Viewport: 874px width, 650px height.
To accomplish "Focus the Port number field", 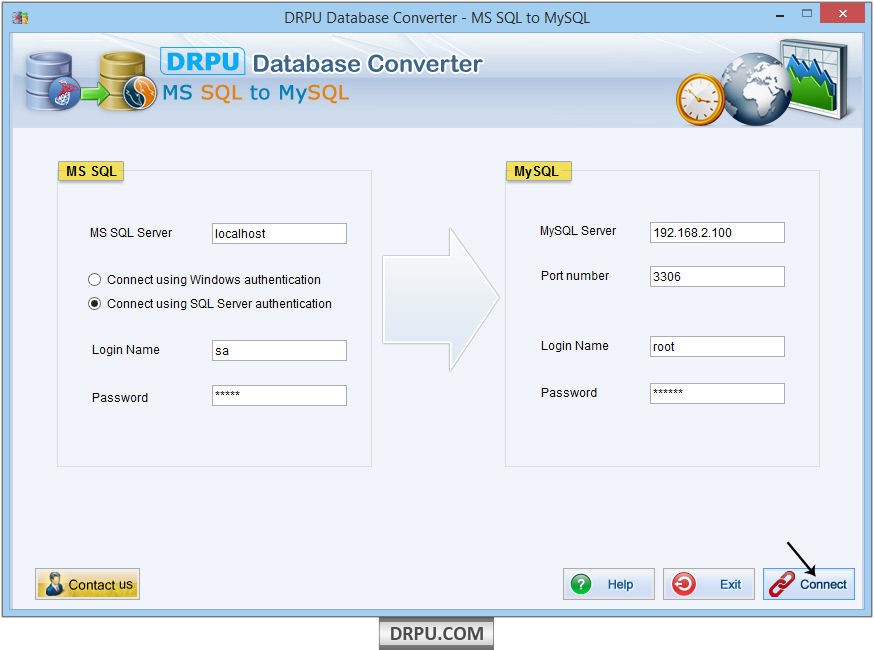I will [x=717, y=277].
